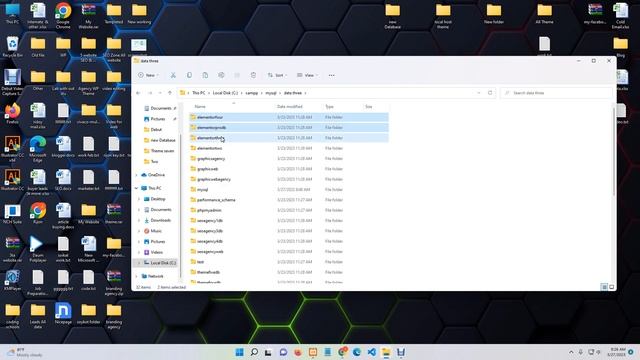Open the Sort dropdown menu
Screen dimensions: 640x360
[x=277, y=75]
